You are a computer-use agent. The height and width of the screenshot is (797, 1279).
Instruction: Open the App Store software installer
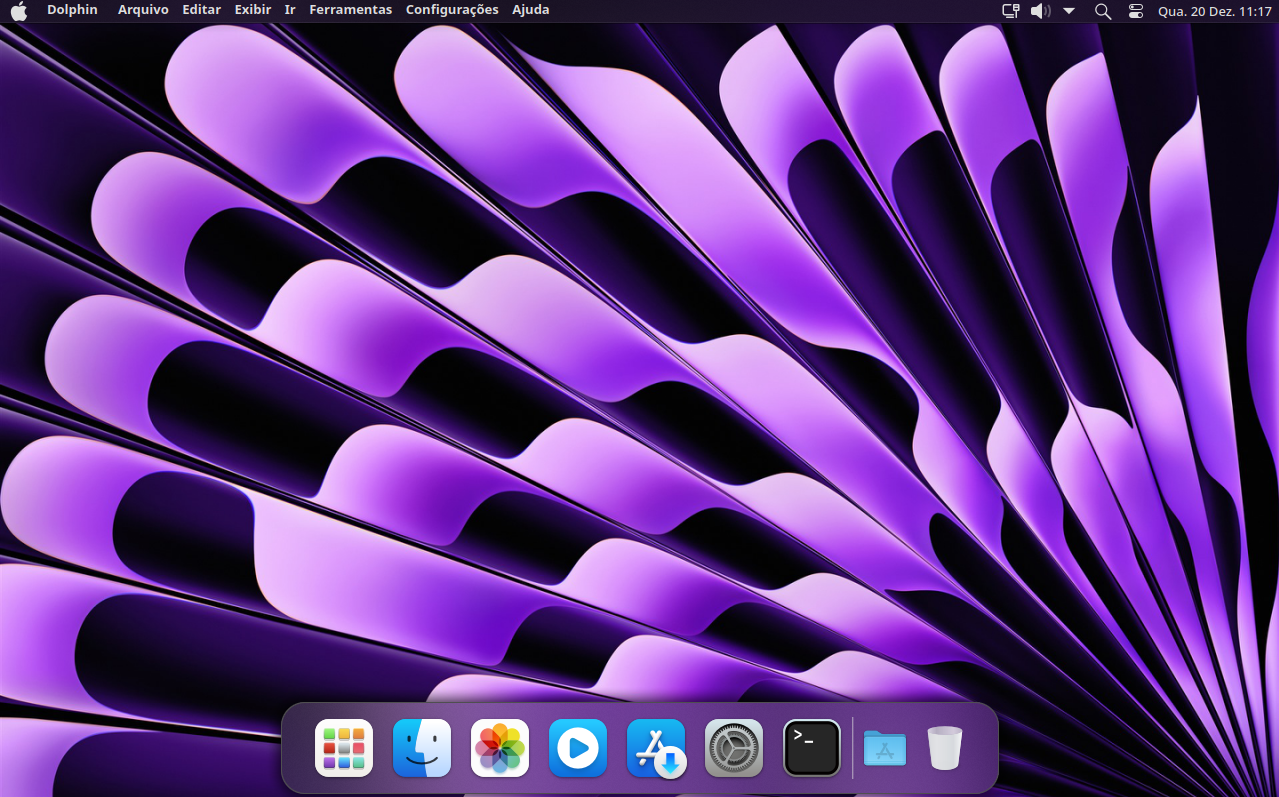(x=656, y=748)
